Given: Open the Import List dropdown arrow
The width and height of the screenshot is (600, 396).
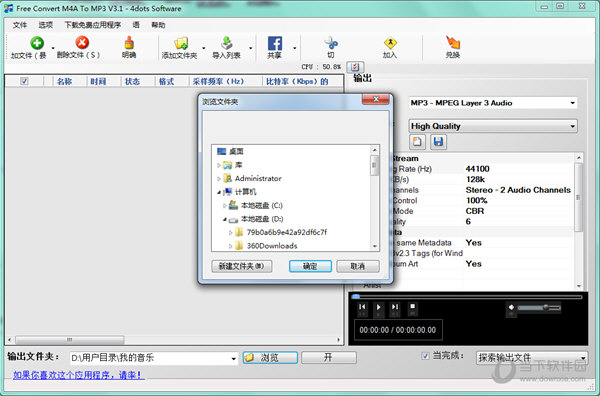Looking at the screenshot, I should click(x=251, y=48).
